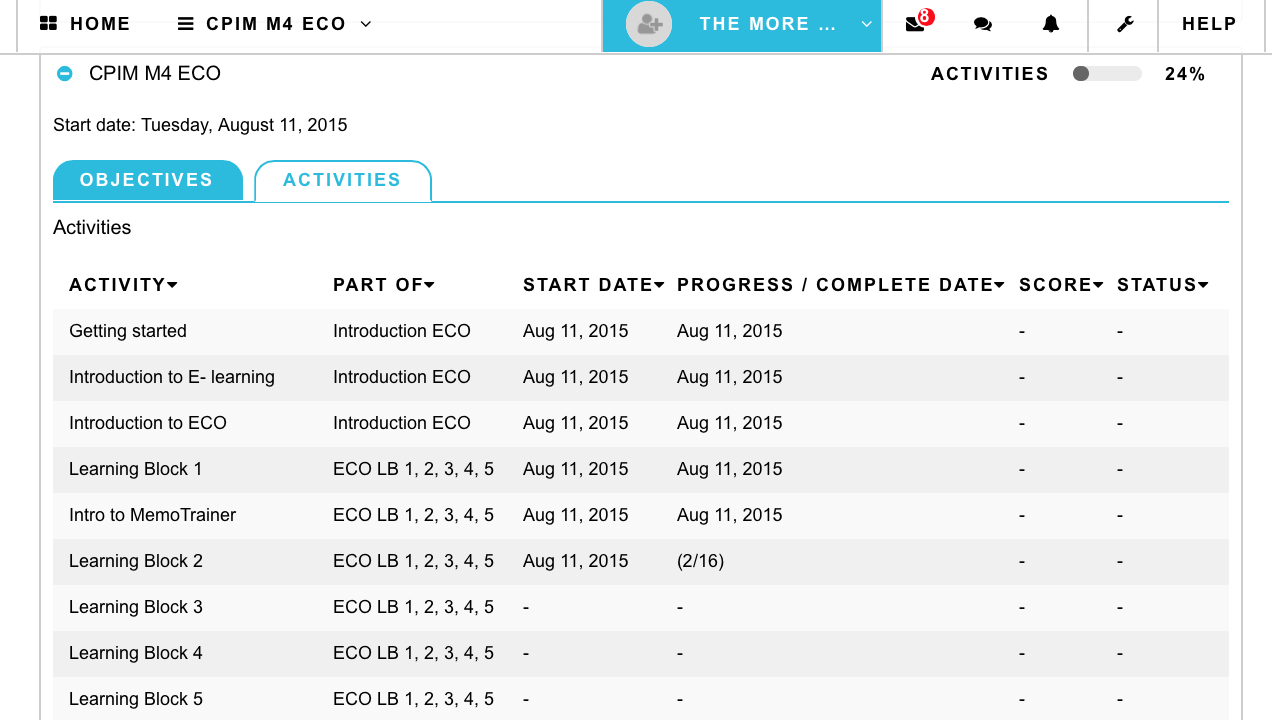Click complete date of Introduction to ECO row
Screen dimensions: 1272x720
coord(730,423)
